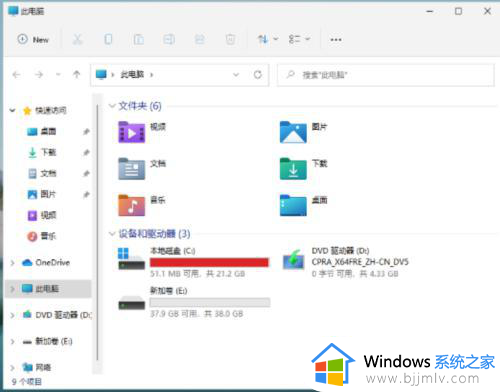Image resolution: width=500 pixels, height=392 pixels.
Task: Go forward with the right arrow
Action: click(39, 75)
